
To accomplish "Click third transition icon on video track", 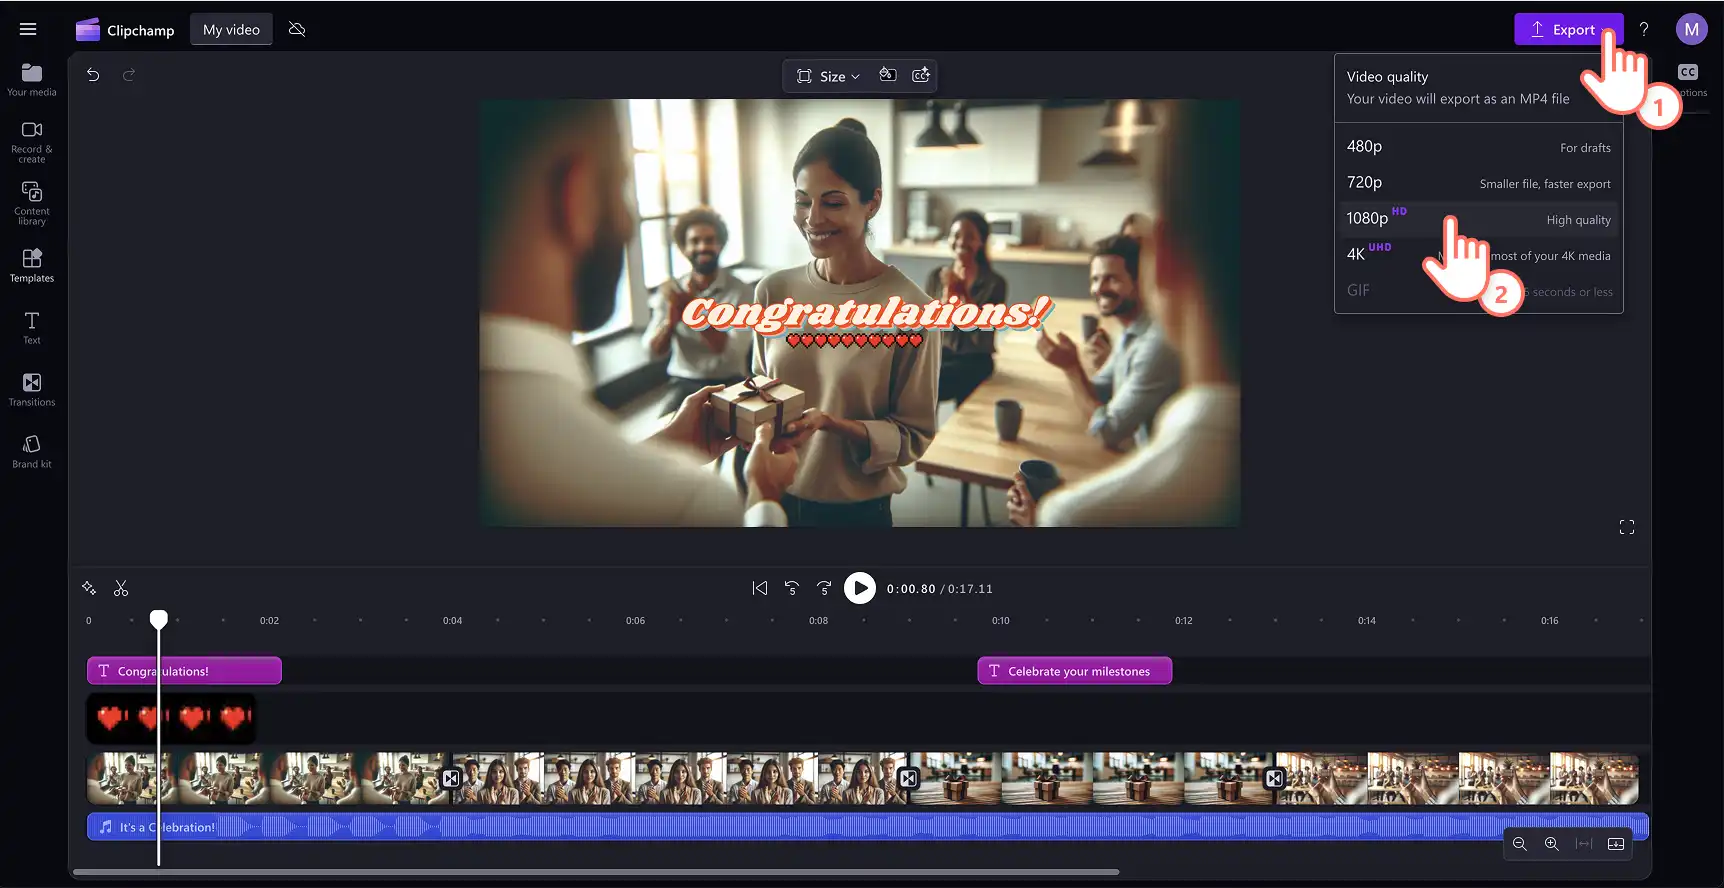I will click(1274, 778).
